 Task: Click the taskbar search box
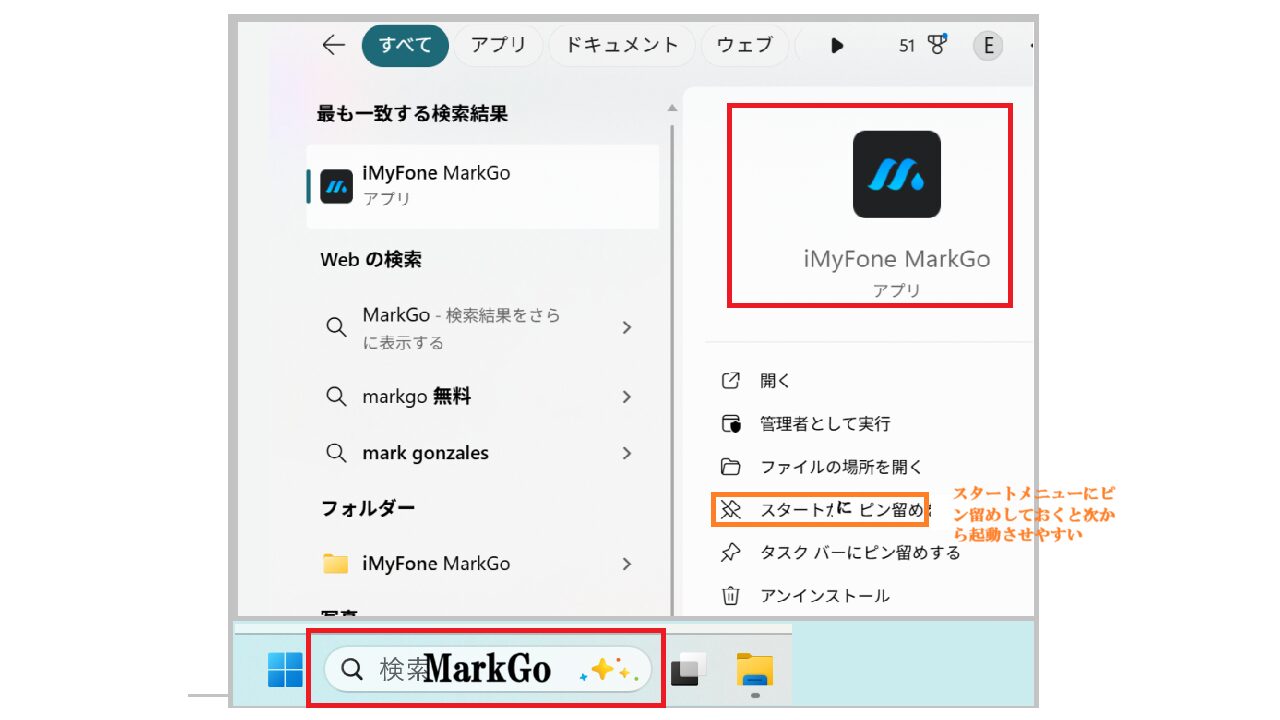pos(487,669)
